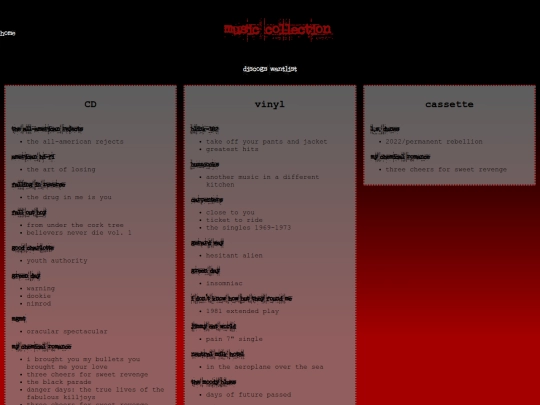Select album 'the drug in me is you'

pyautogui.click(x=69, y=197)
